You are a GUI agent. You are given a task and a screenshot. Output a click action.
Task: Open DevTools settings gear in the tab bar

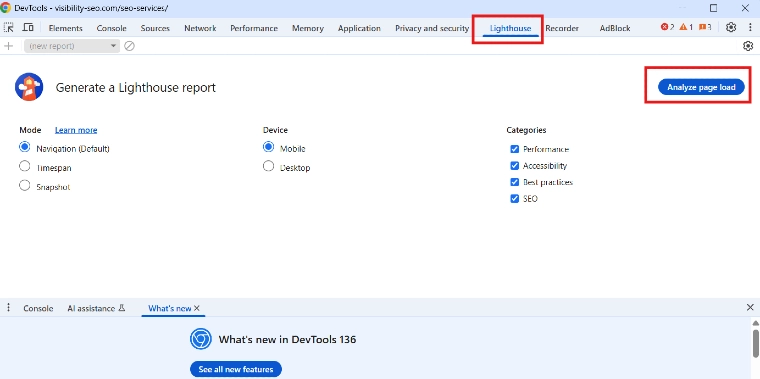point(731,28)
